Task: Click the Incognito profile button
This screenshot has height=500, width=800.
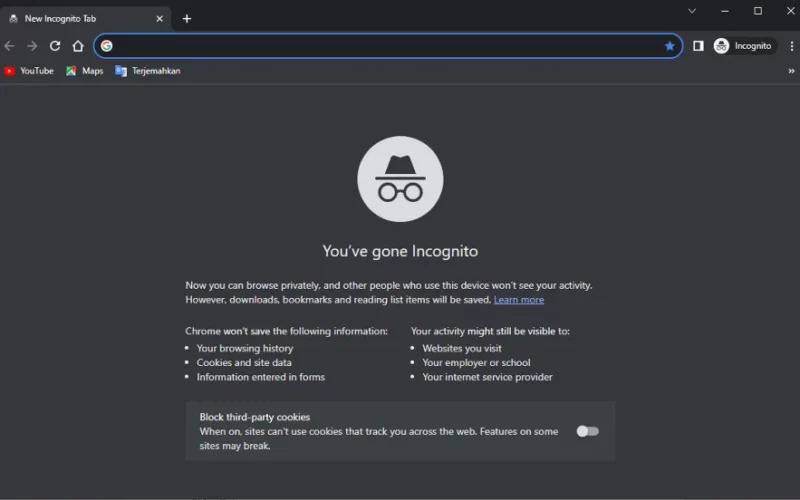Action: click(744, 46)
